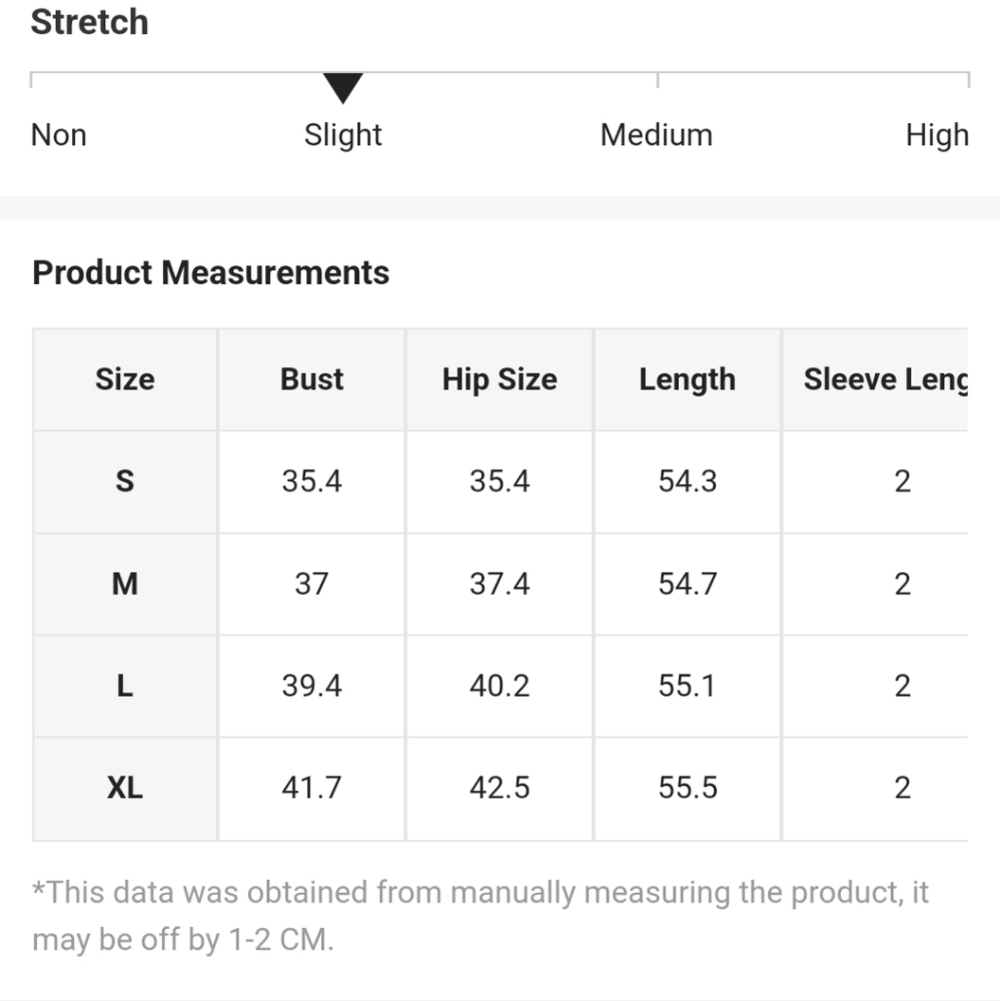Select the Medium stretch label
The width and height of the screenshot is (1000, 1001).
(656, 135)
